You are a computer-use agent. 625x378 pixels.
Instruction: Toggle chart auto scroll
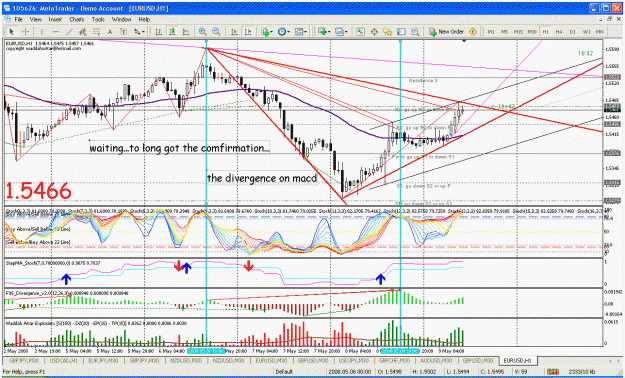tap(234, 32)
